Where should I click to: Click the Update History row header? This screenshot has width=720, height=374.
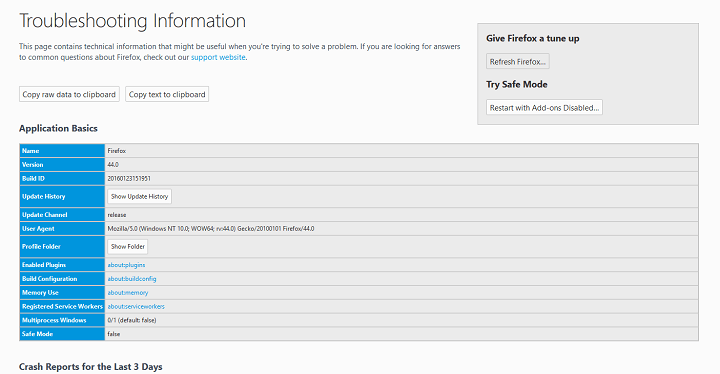tap(62, 196)
